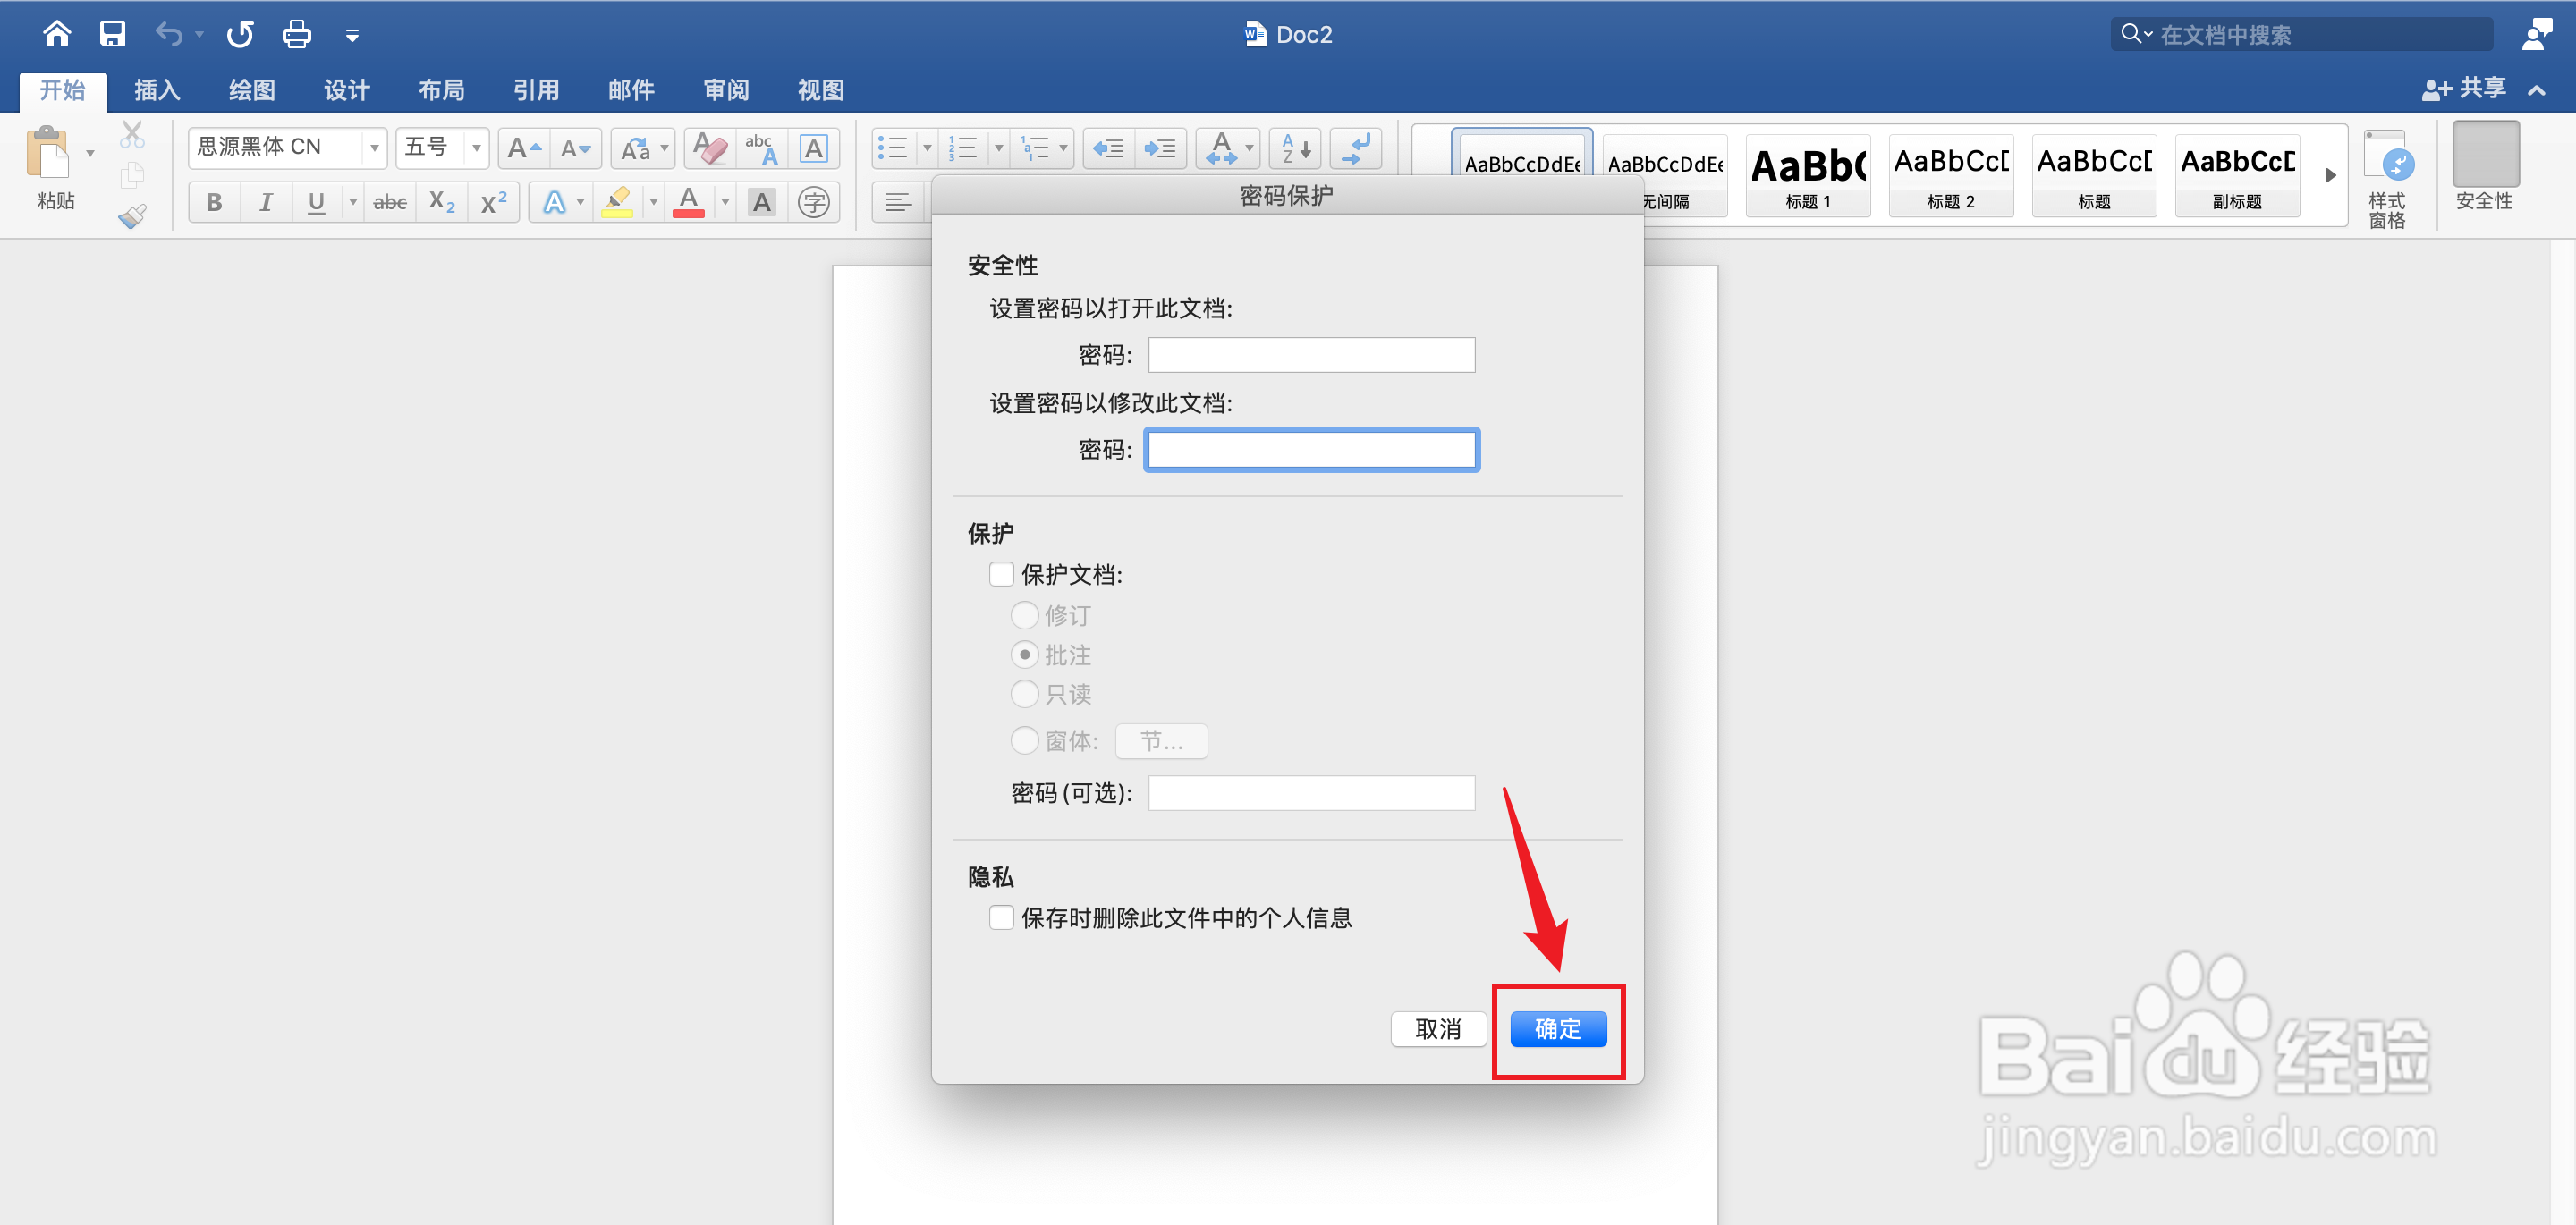
Task: Click the Security button in ribbon
Action: (2485, 167)
